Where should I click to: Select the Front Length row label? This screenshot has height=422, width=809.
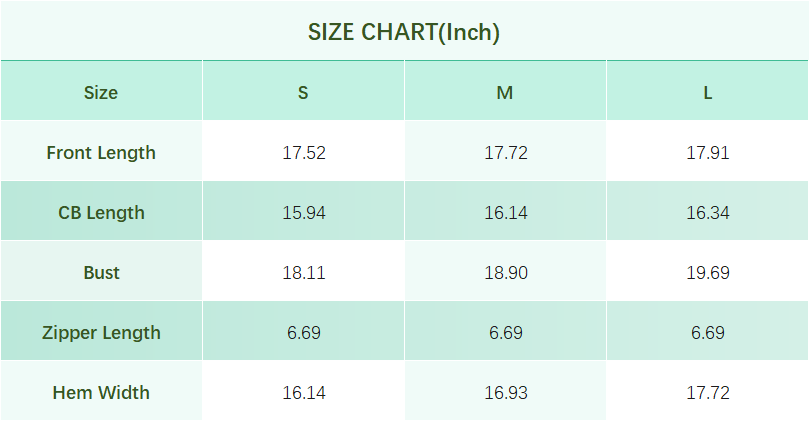[101, 153]
